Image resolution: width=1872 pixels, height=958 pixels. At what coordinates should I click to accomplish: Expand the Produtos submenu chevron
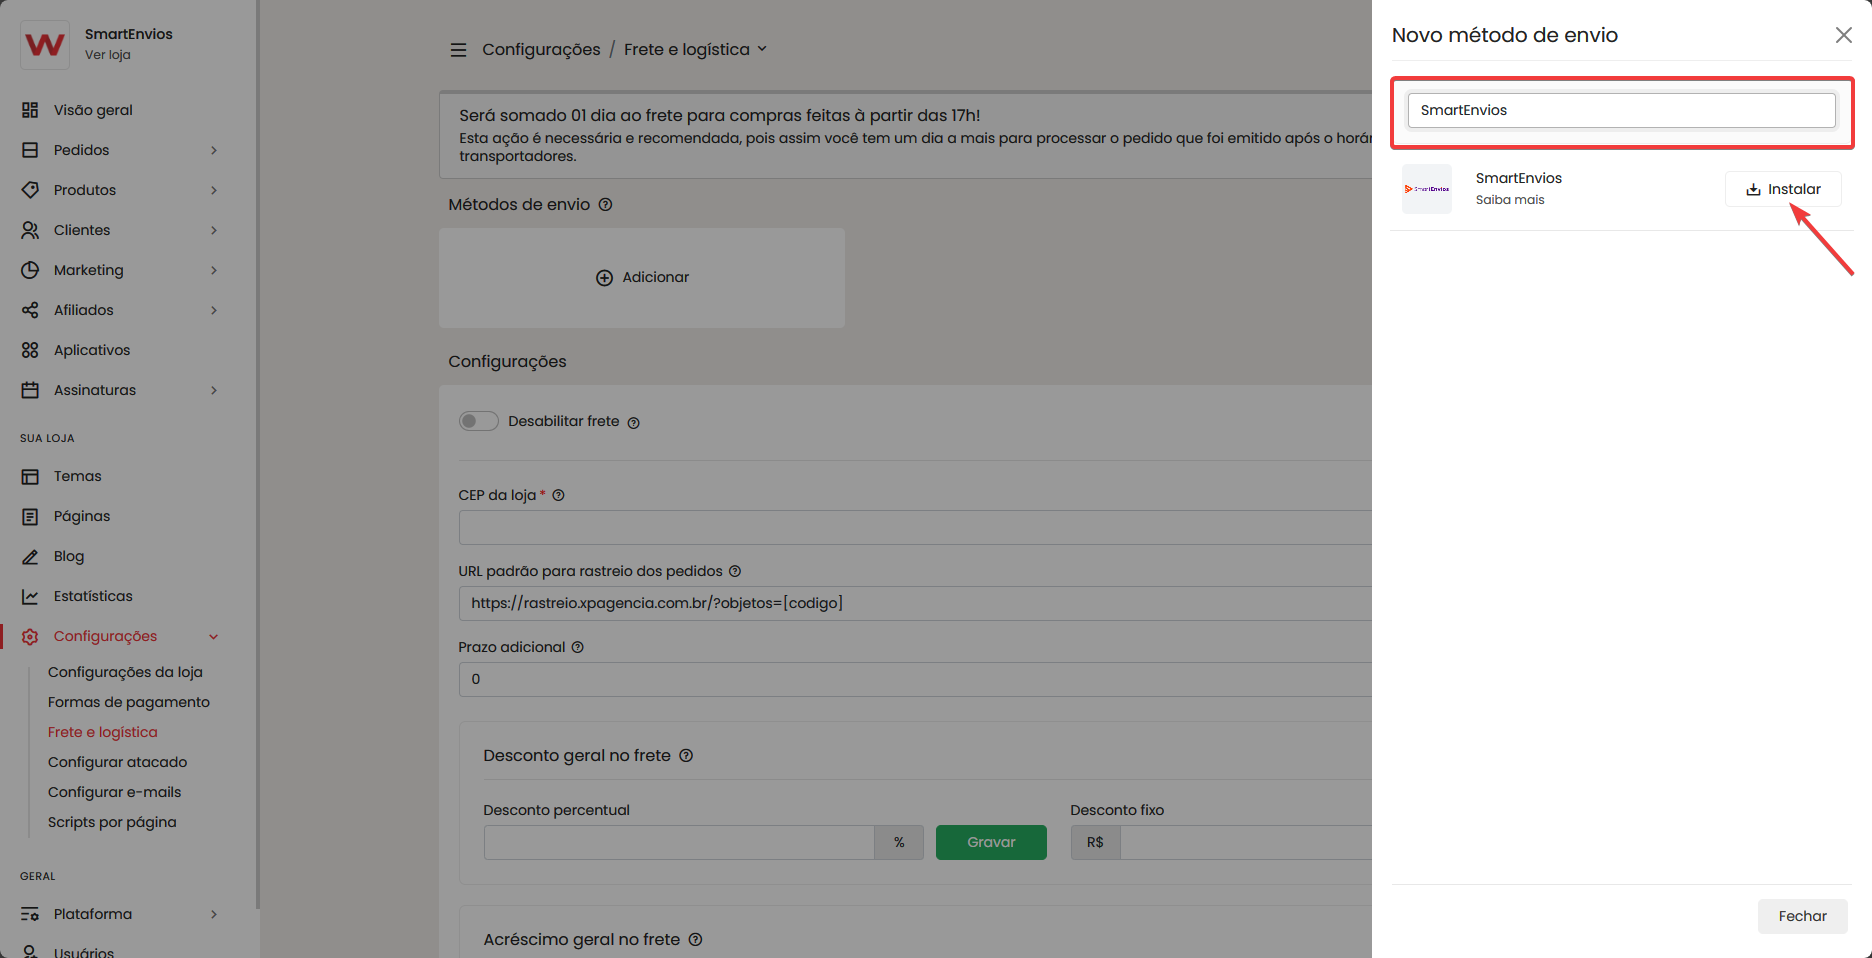pos(214,190)
